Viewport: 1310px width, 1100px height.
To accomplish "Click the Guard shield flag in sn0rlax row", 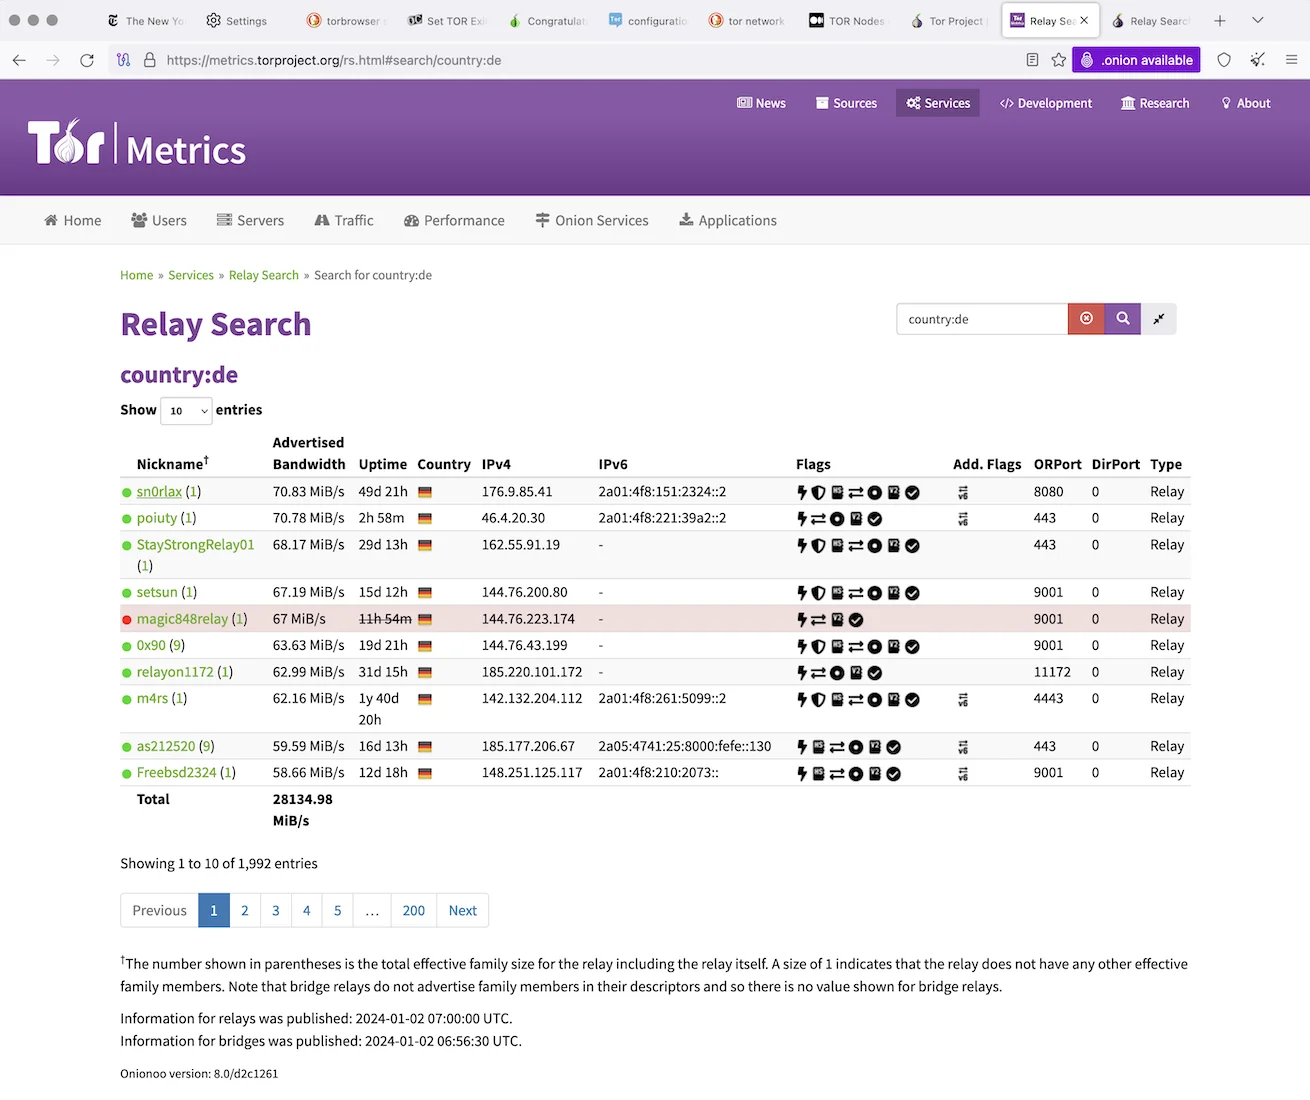I will point(818,492).
